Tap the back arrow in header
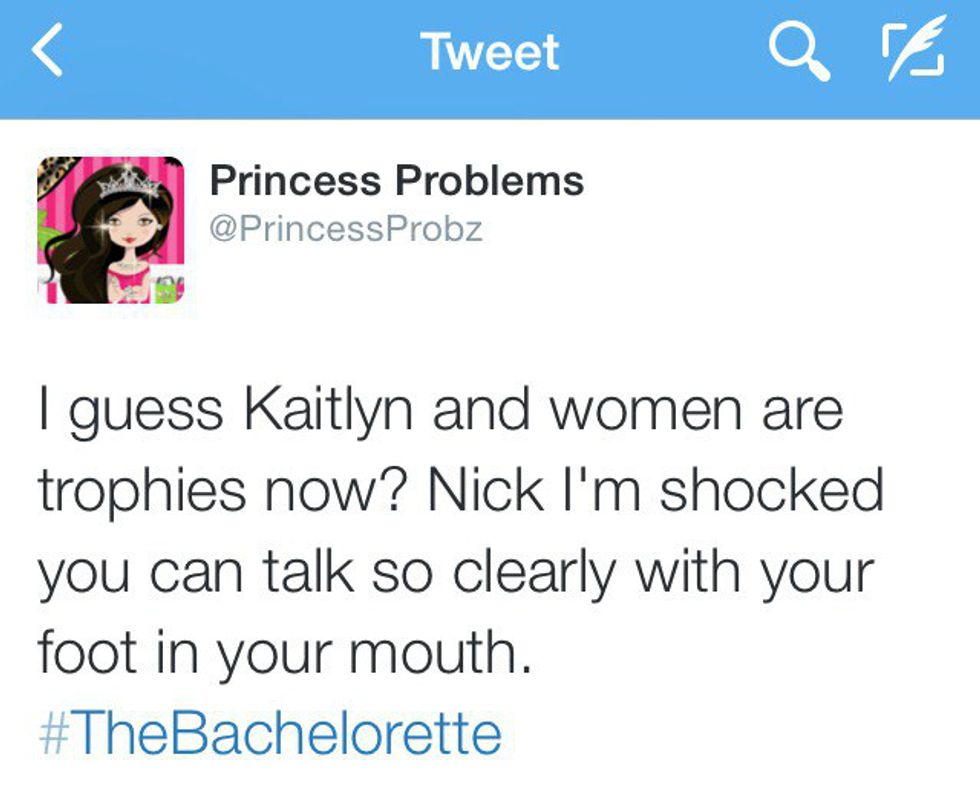 tap(48, 51)
